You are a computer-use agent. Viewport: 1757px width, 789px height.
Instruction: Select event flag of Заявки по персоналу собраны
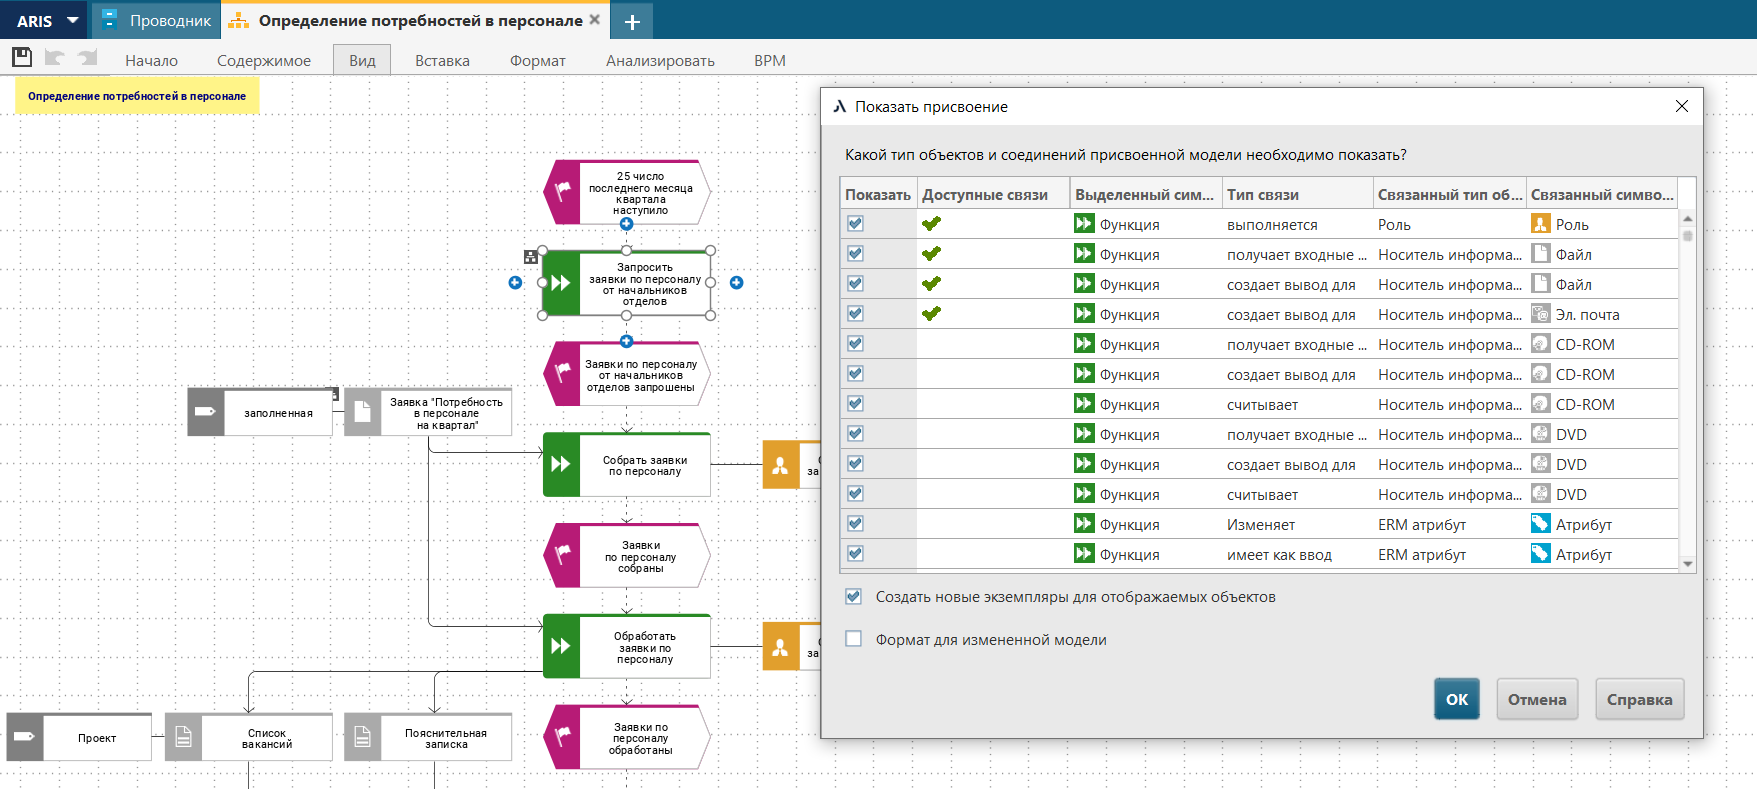[563, 555]
